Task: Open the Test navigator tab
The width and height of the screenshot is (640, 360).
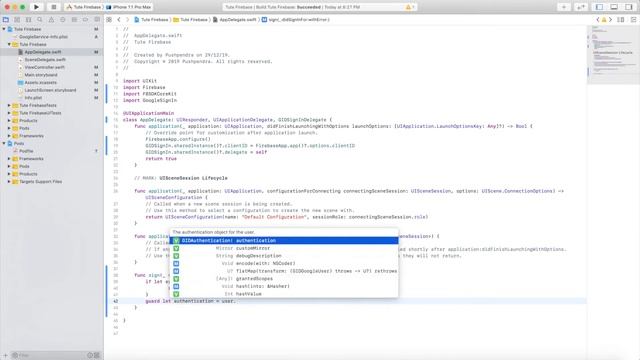Action: point(62,20)
